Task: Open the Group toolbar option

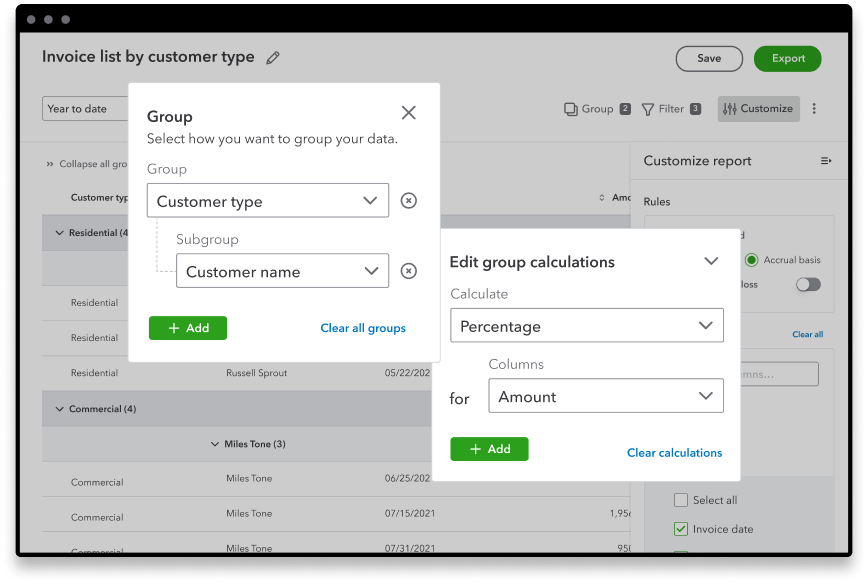Action: point(597,109)
